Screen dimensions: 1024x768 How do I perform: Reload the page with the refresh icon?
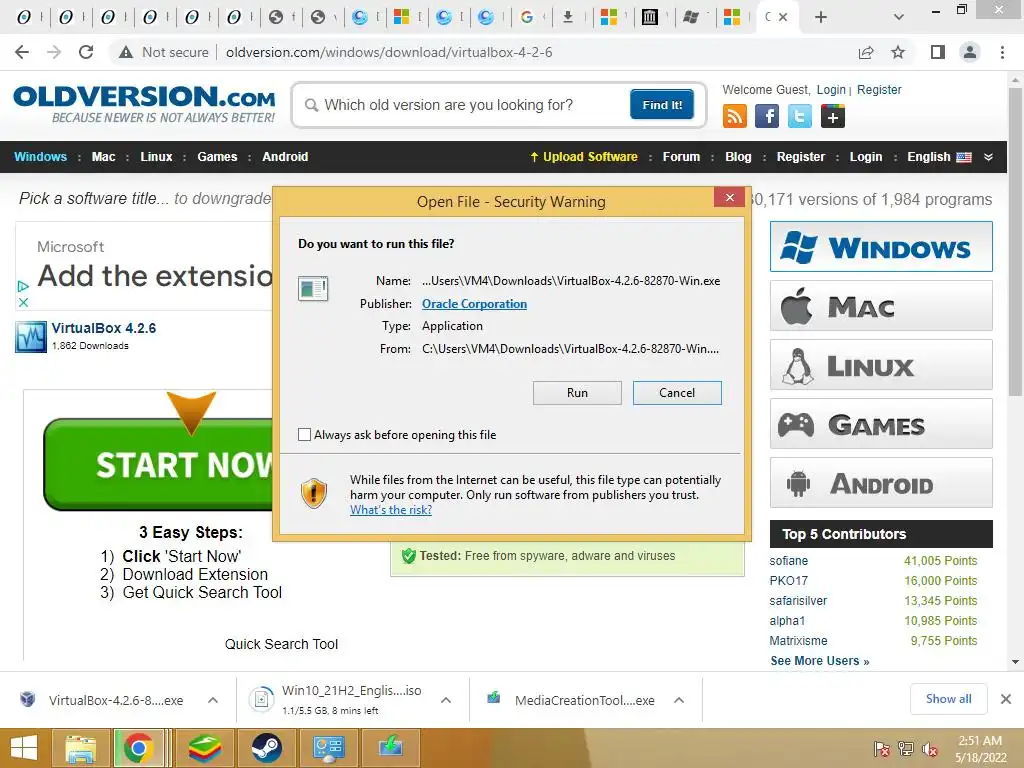pos(86,52)
